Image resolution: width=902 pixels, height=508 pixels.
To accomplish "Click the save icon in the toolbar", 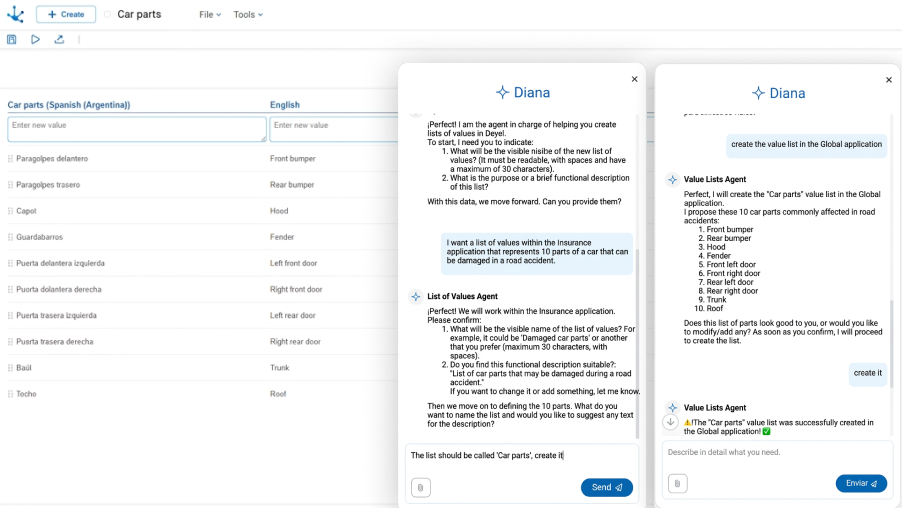I will tap(12, 40).
